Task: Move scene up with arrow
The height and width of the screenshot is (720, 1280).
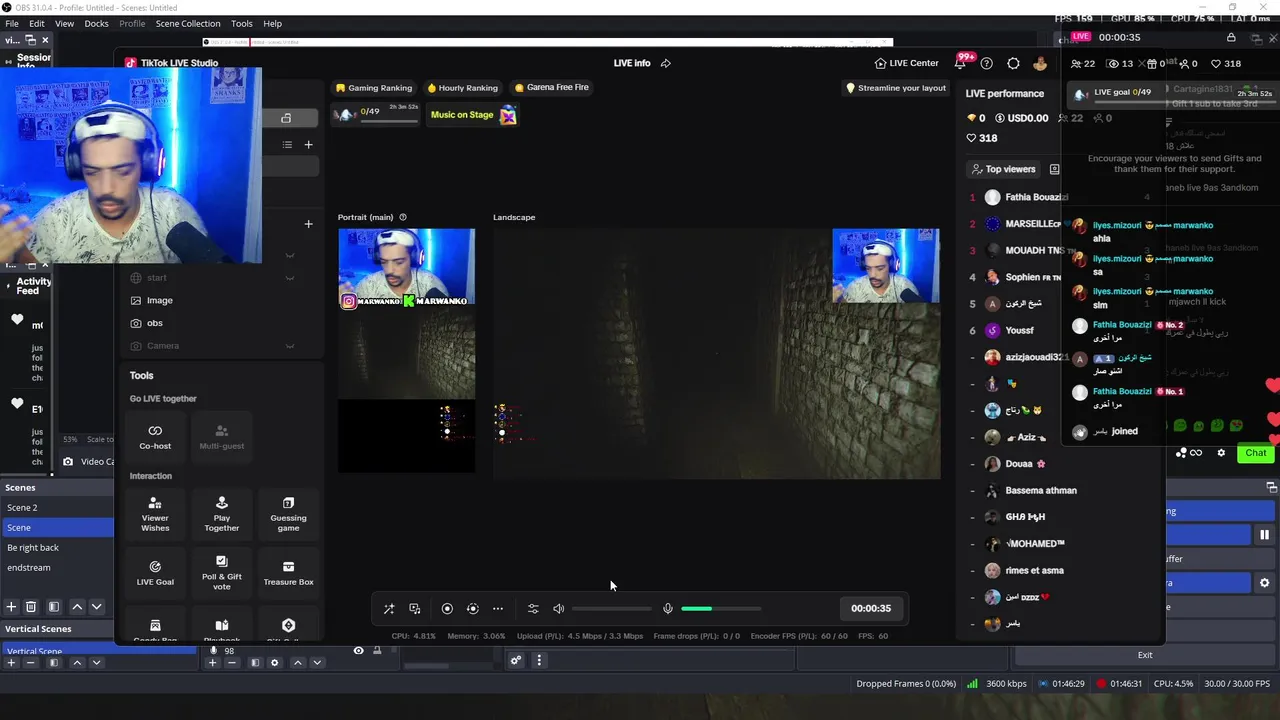Action: [77, 607]
